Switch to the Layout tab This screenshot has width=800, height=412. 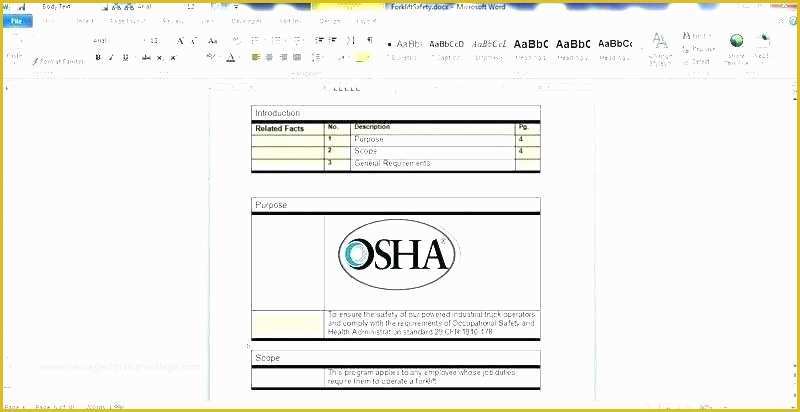[x=366, y=21]
